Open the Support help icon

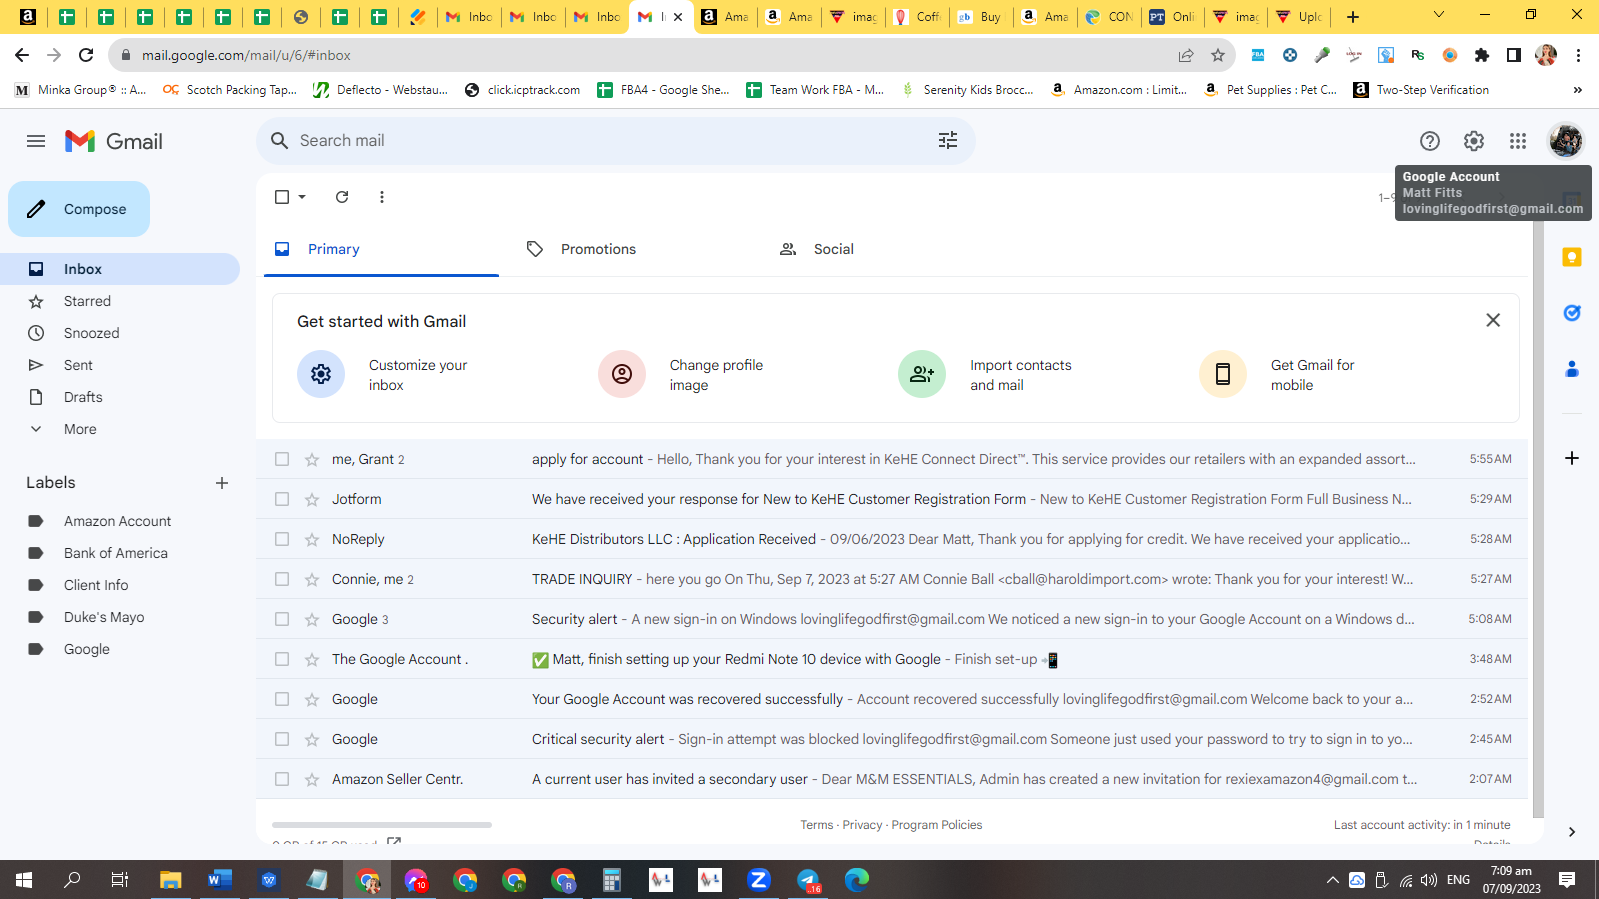pos(1430,141)
